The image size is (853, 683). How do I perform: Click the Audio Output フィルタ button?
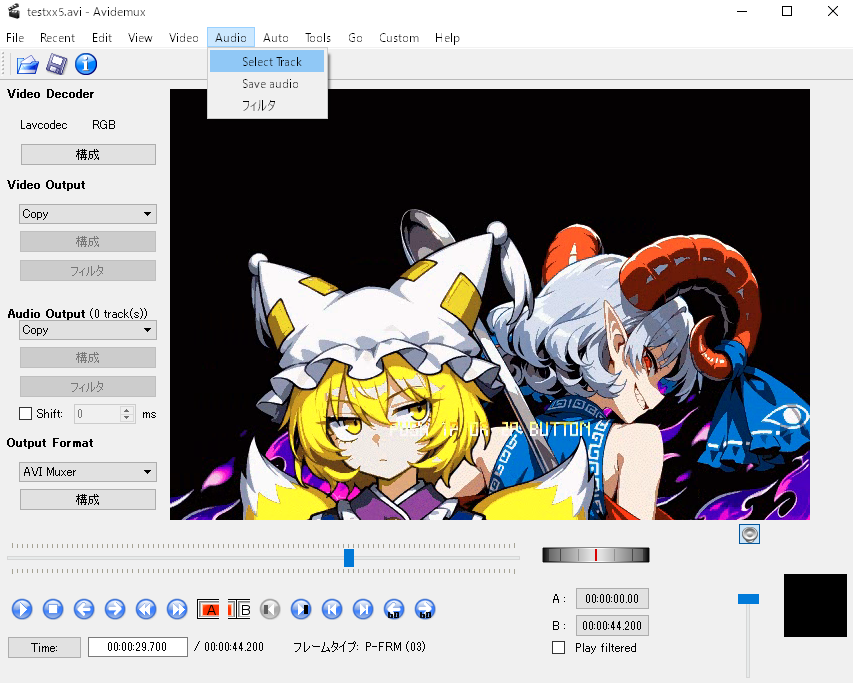pos(88,387)
